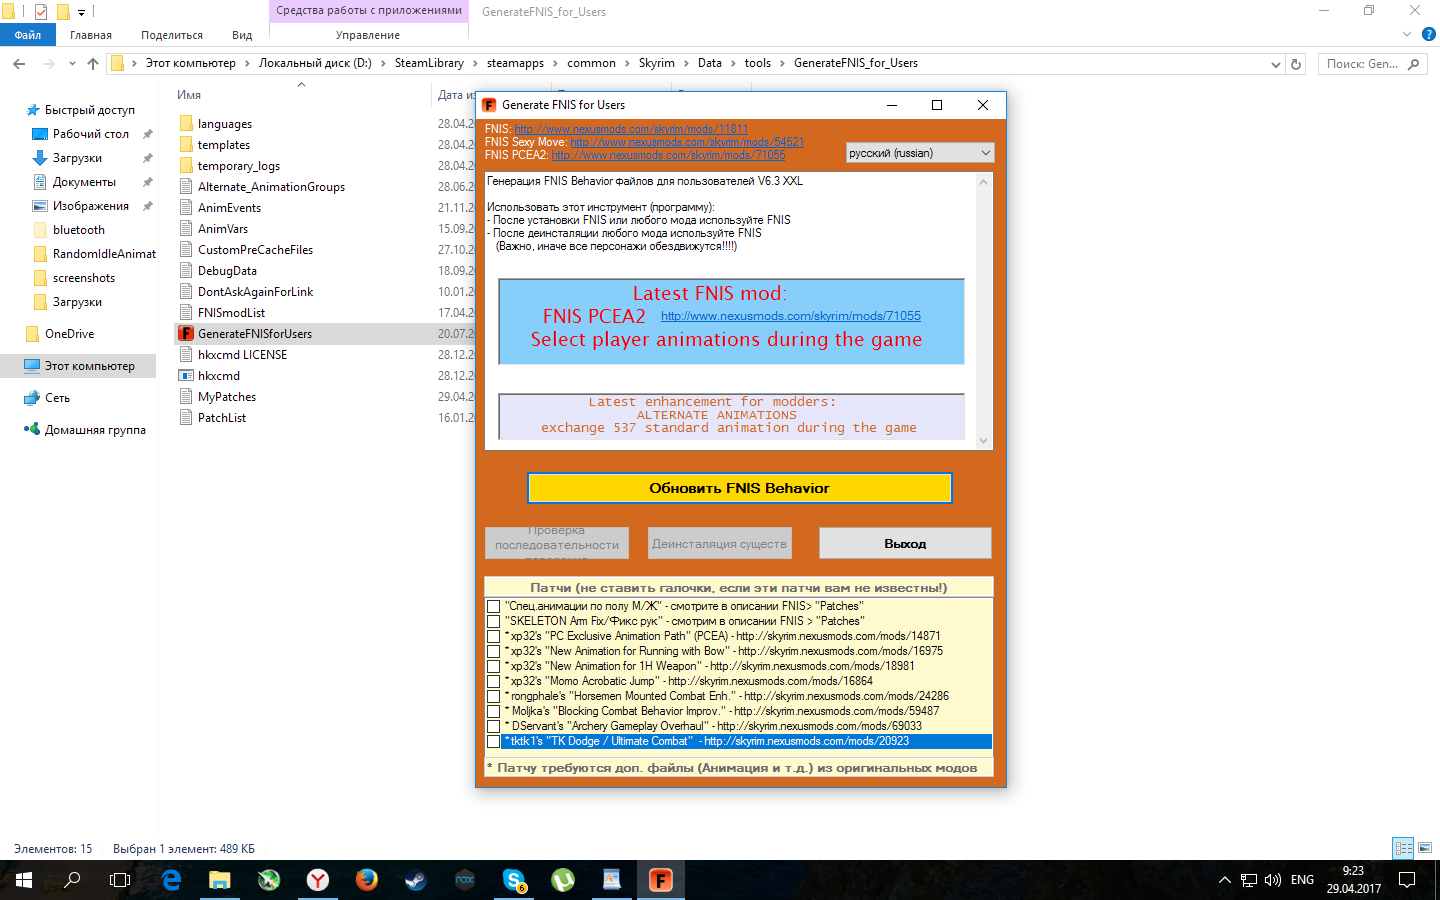Open the languages folder

coord(225,124)
